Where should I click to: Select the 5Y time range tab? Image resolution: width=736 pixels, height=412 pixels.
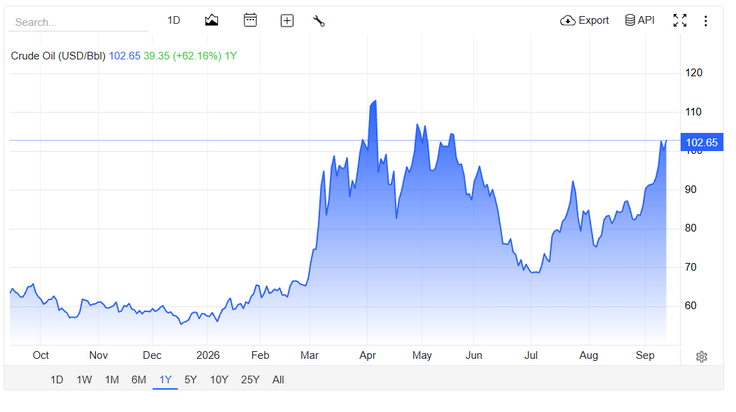pos(191,380)
